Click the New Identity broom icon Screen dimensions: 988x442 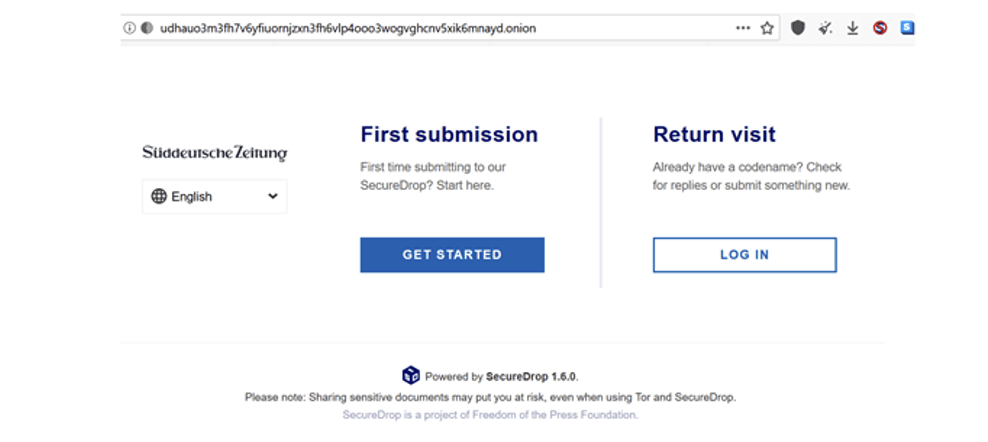825,28
